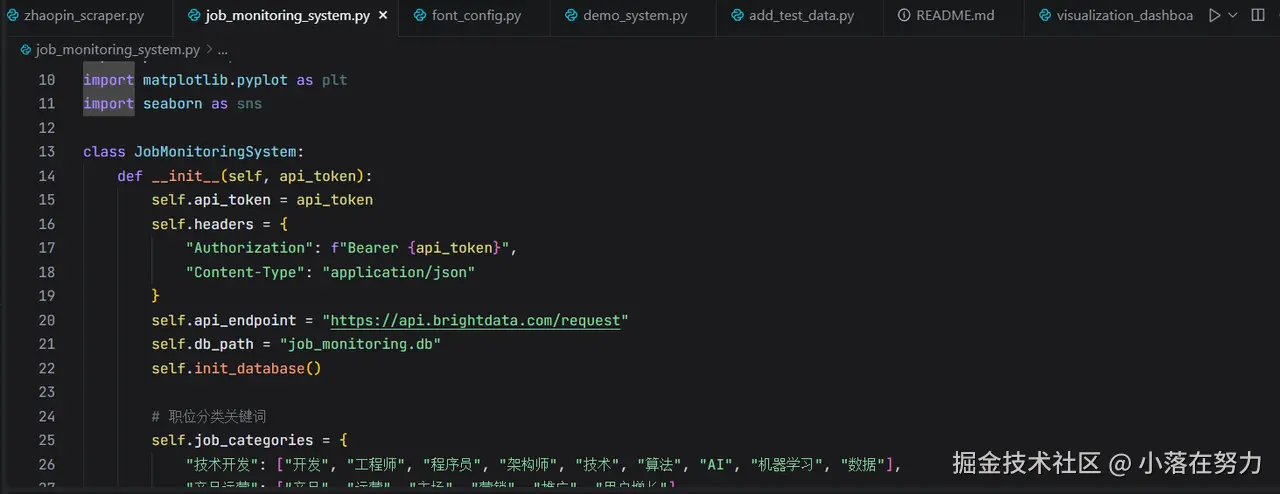
Task: Click the __init__ method definition
Action: pyautogui.click(x=186, y=176)
